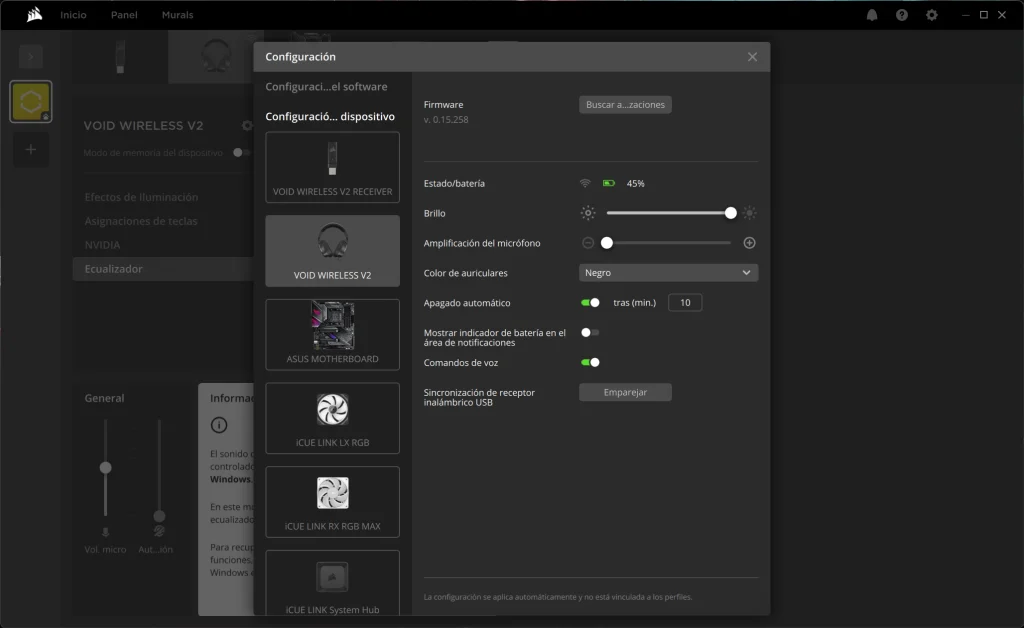Screen dimensions: 1024x628
Task: Click the gear next to VOID WIRELESS V2
Action: [247, 125]
